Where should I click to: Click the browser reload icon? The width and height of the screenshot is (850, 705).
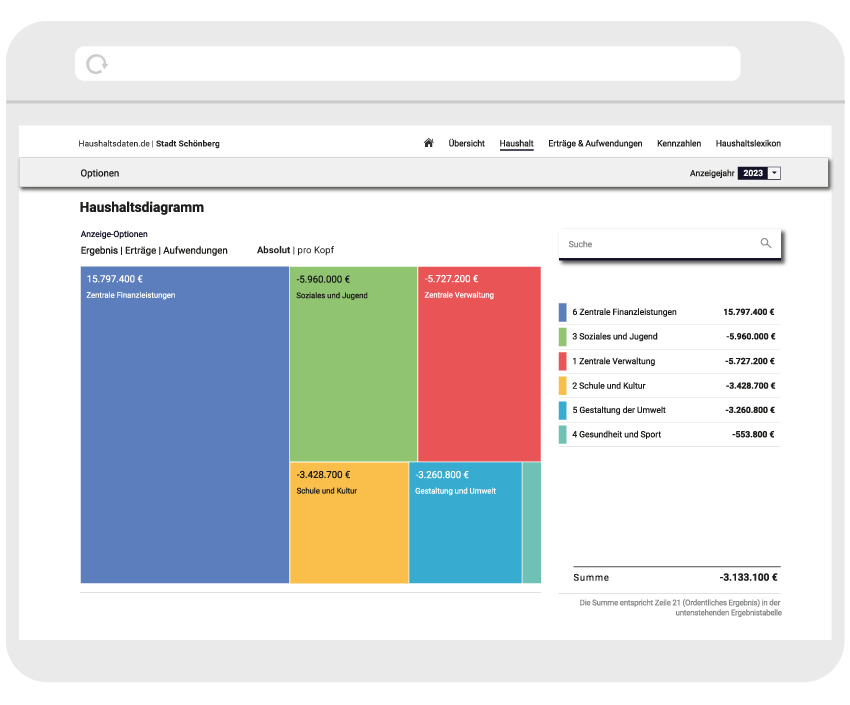point(97,64)
